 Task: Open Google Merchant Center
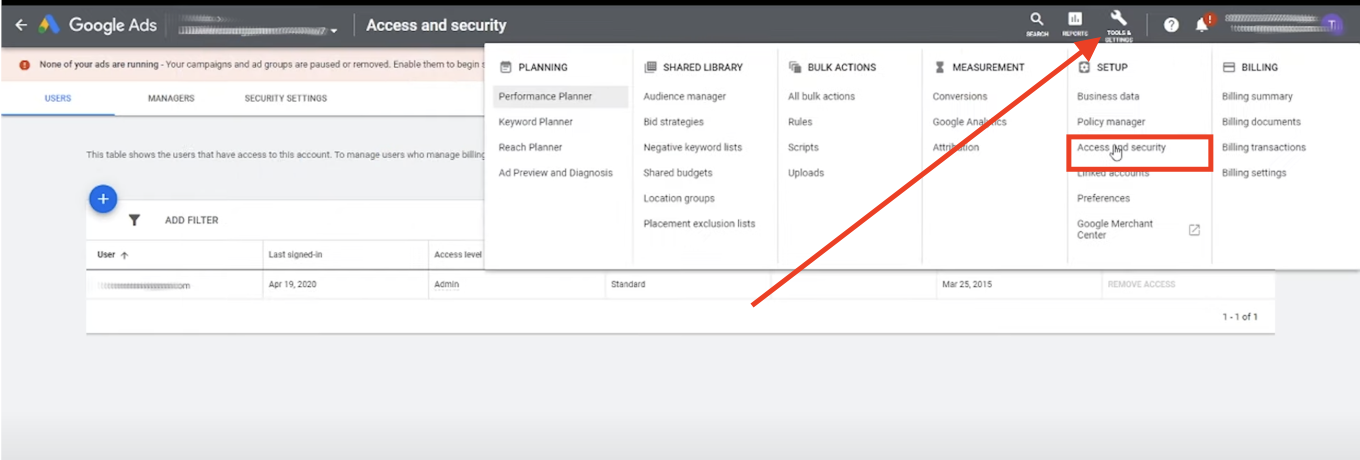click(x=1115, y=230)
